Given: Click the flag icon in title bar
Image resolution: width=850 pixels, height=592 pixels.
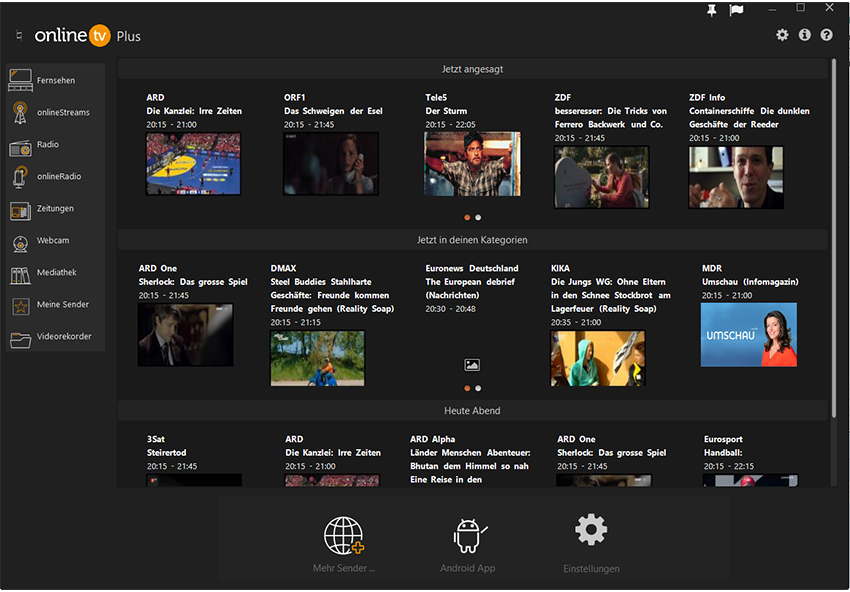Looking at the screenshot, I should 736,10.
